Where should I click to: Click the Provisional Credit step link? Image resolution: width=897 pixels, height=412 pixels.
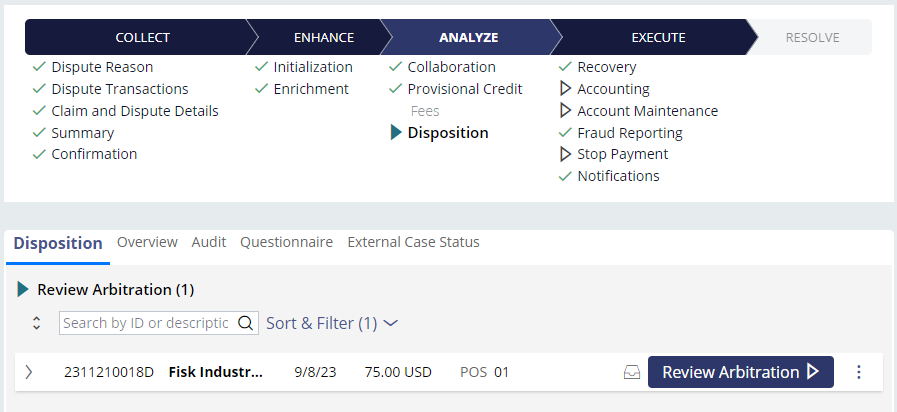click(x=464, y=89)
